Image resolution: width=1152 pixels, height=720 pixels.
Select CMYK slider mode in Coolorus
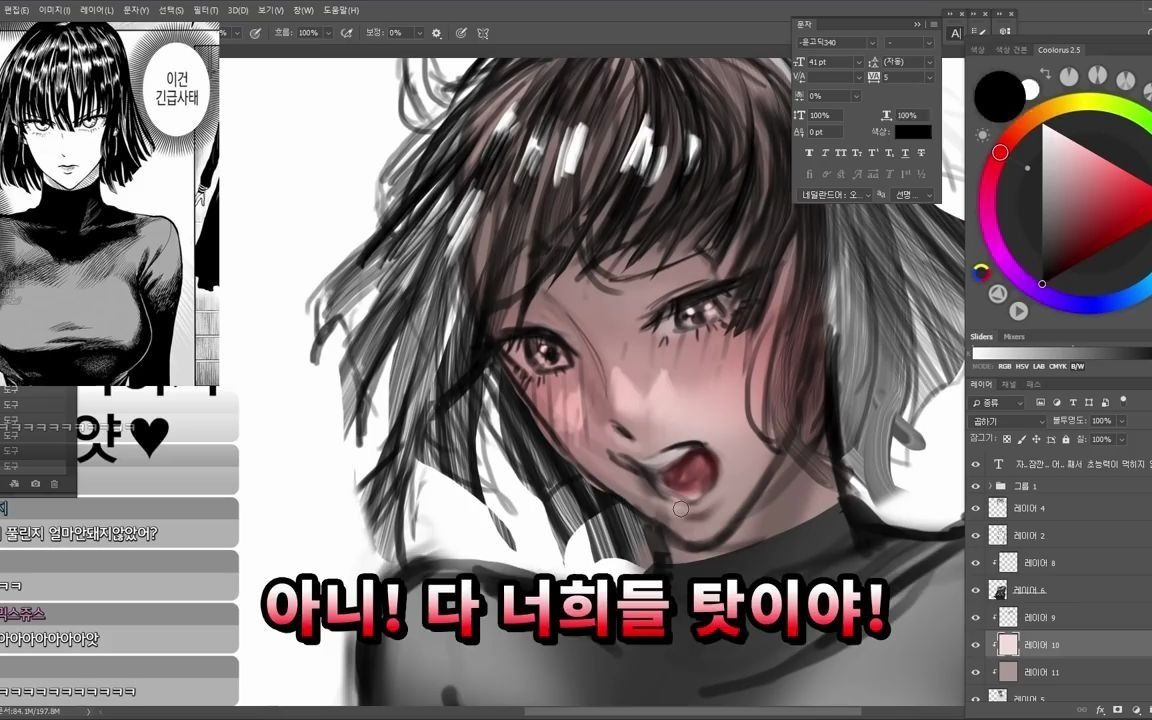(1058, 366)
